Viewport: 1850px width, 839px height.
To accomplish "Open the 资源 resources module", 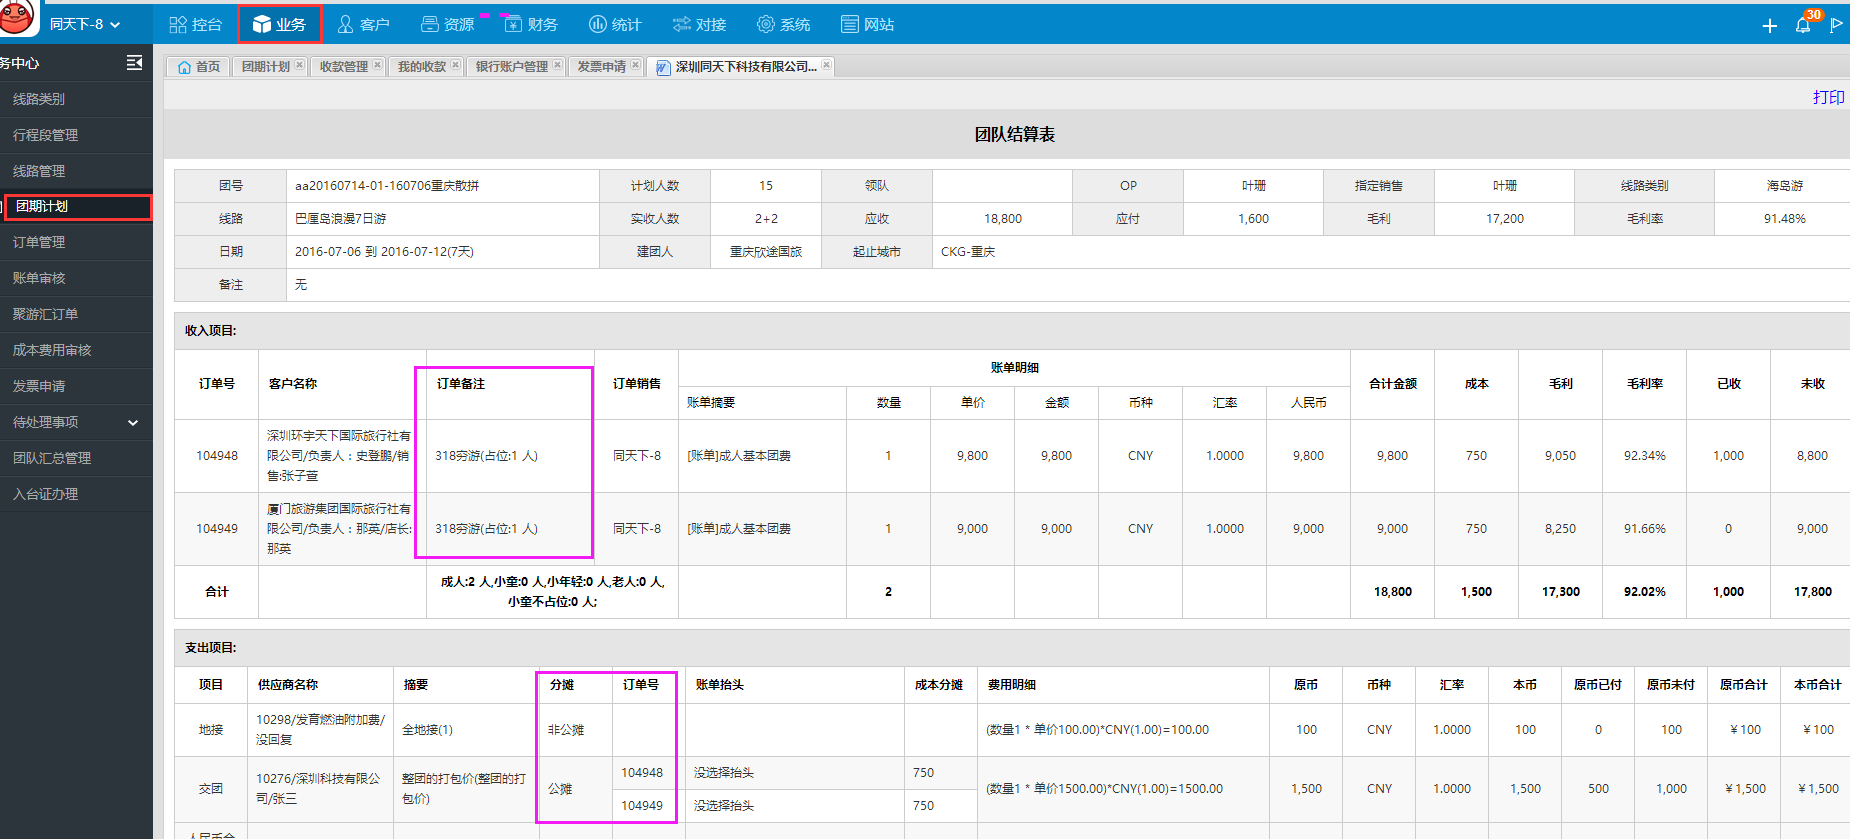I will coord(447,24).
